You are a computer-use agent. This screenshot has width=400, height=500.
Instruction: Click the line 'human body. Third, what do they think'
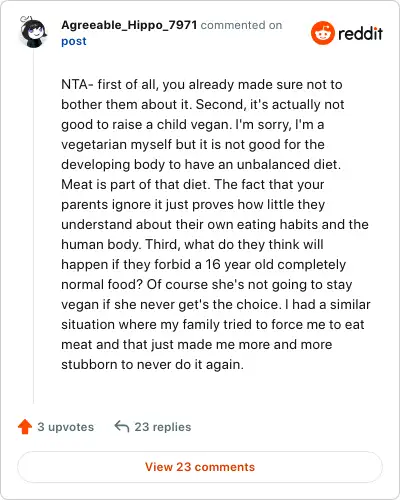coord(192,245)
